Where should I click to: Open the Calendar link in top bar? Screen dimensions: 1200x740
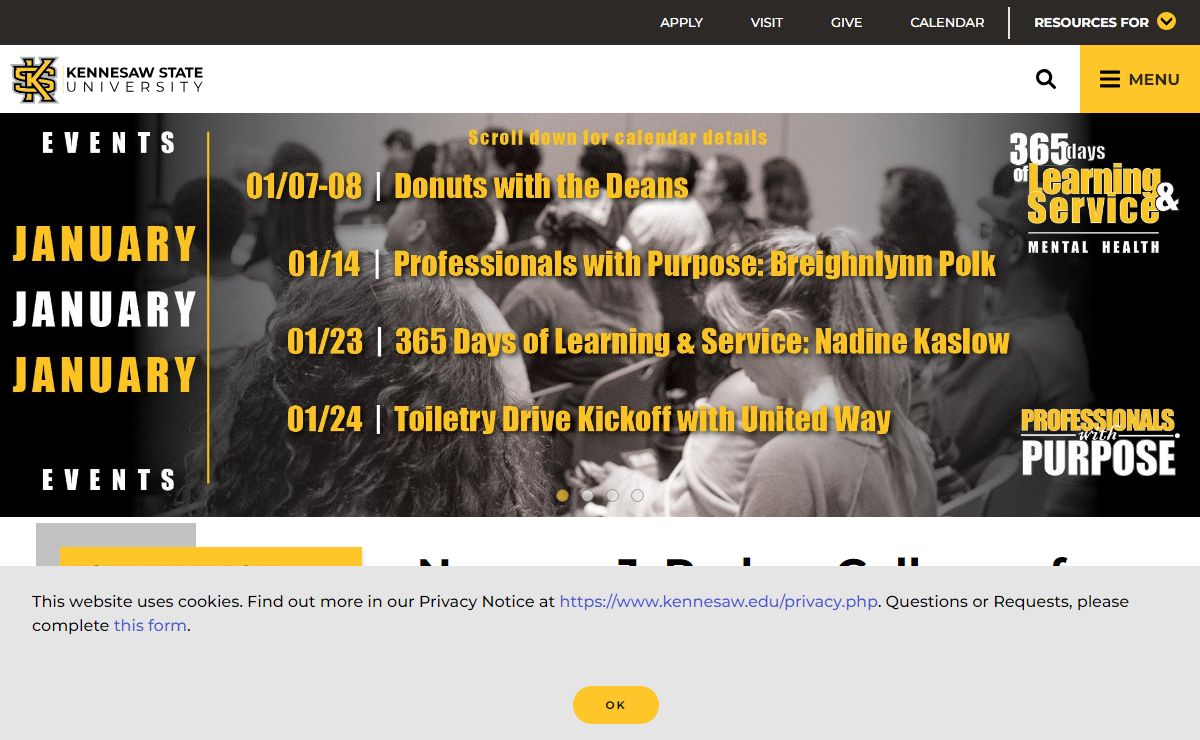click(947, 22)
